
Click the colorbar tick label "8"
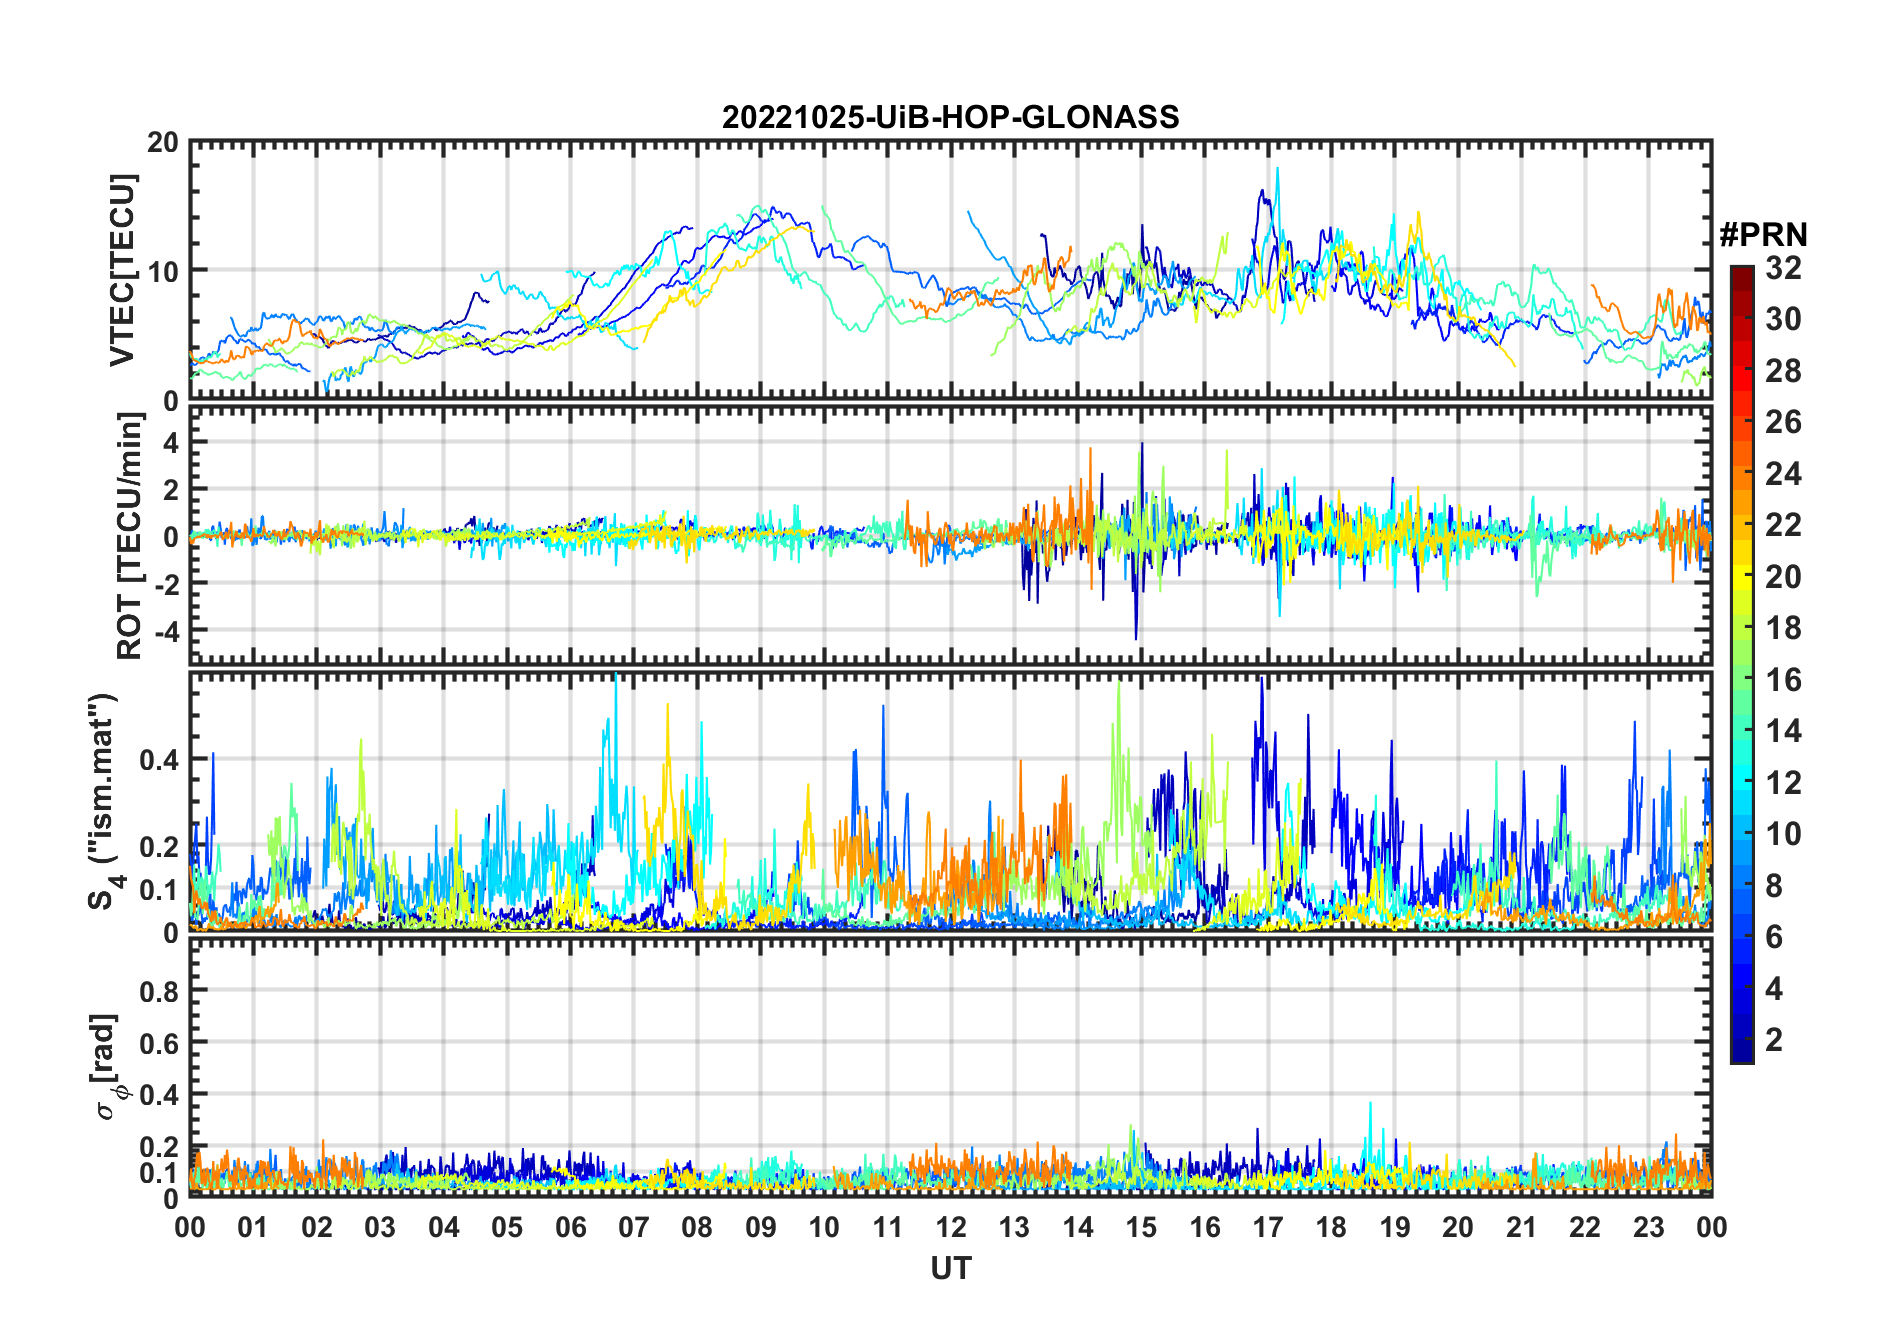tap(1774, 886)
